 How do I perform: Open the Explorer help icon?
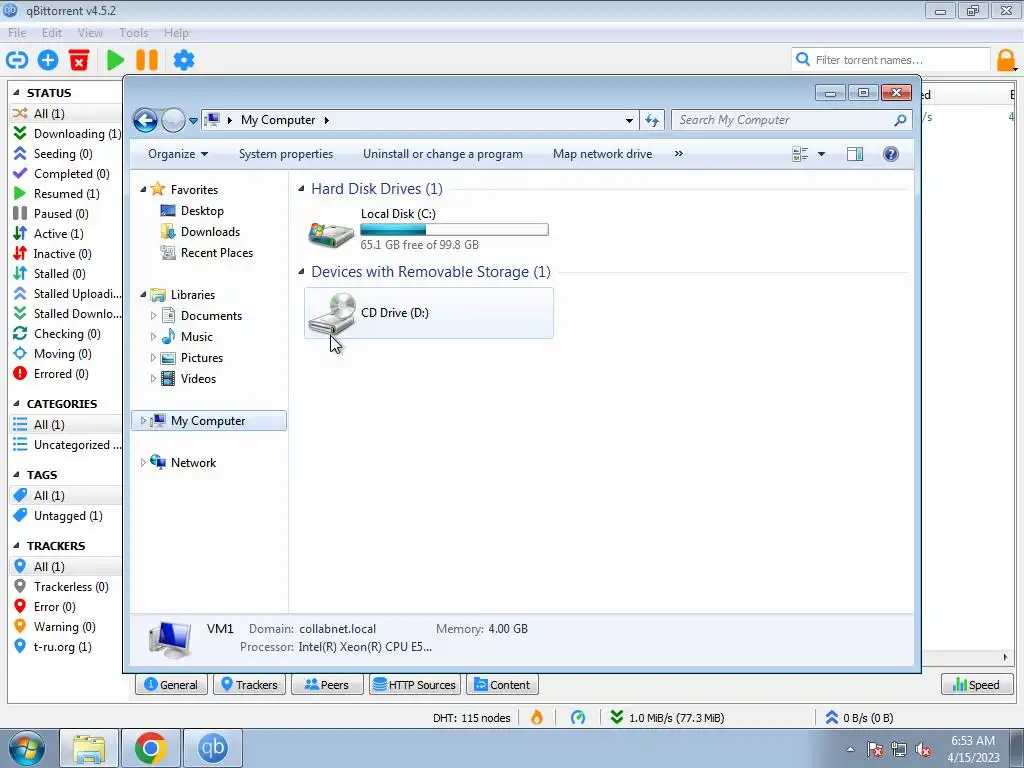pyautogui.click(x=891, y=154)
